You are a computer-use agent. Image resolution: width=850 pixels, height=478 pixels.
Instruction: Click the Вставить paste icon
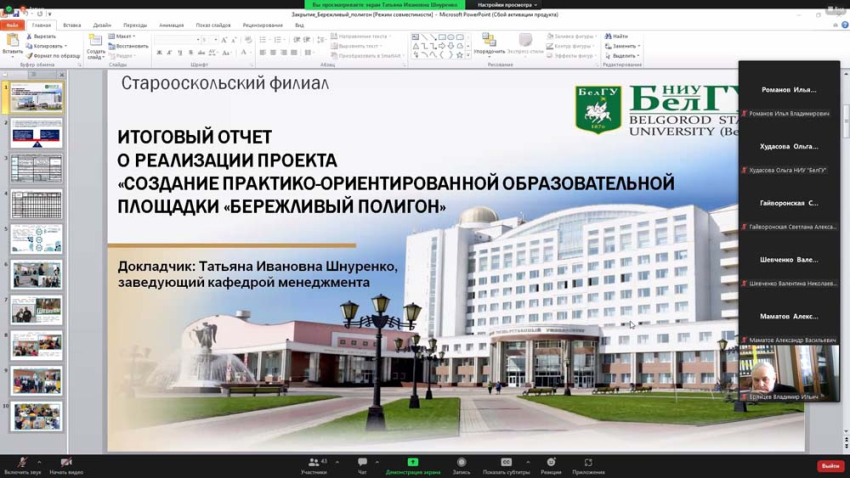tap(12, 41)
